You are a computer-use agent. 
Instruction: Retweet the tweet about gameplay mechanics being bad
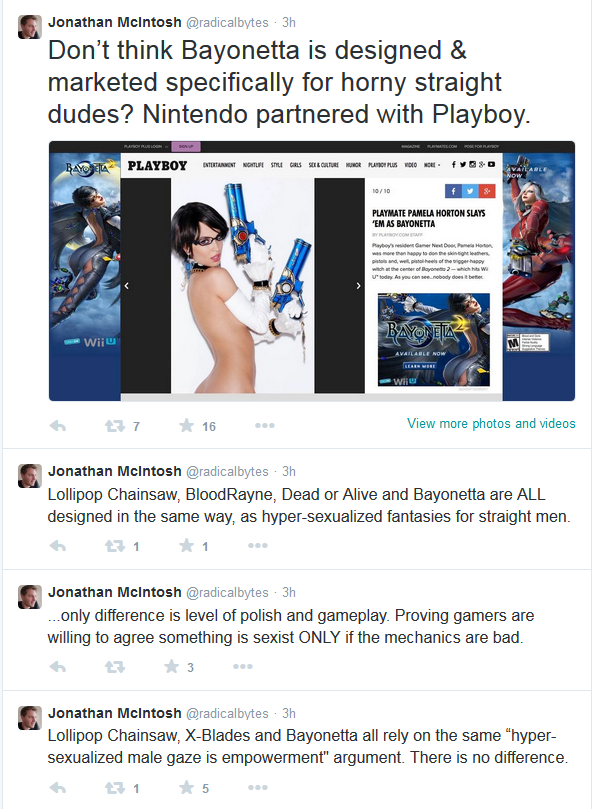(x=115, y=667)
